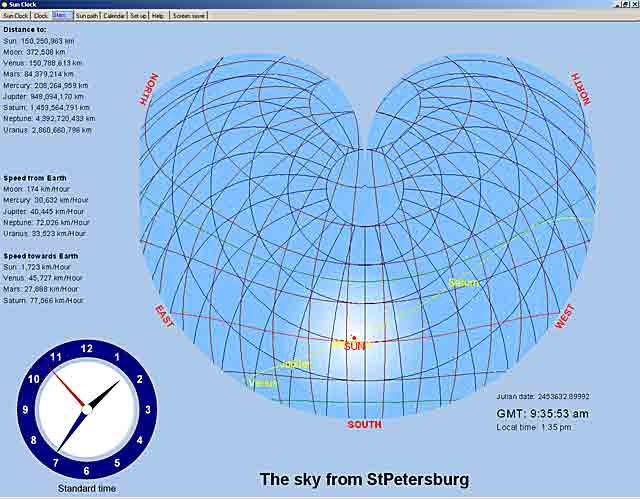Screen dimensions: 640x499
Task: Click the red Sun marker on the sky map
Action: coord(353,338)
